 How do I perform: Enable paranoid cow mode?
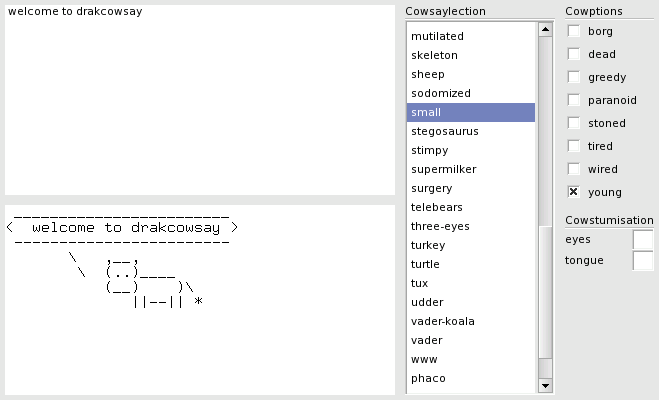click(574, 100)
